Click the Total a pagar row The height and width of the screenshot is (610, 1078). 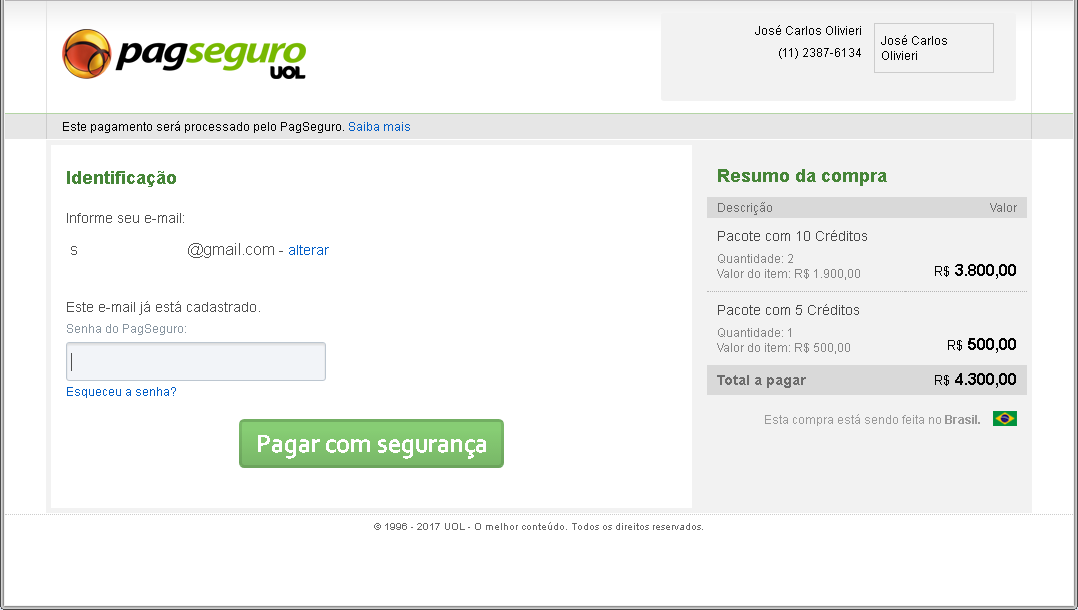coord(866,380)
